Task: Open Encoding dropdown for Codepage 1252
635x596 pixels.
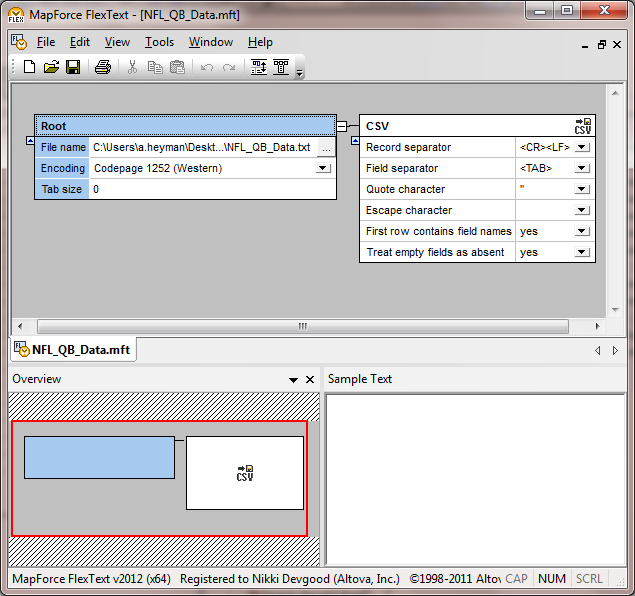Action: tap(323, 168)
